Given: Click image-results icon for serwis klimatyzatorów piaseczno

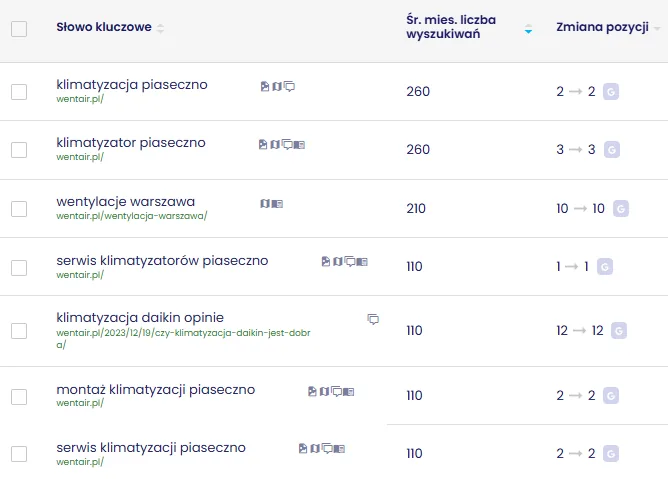Looking at the screenshot, I should click(325, 261).
